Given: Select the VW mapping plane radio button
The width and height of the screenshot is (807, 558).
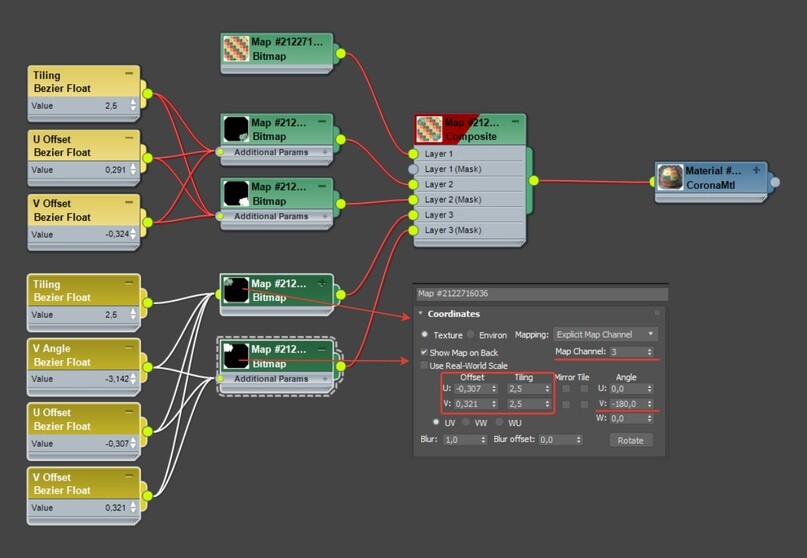Looking at the screenshot, I should [x=466, y=422].
